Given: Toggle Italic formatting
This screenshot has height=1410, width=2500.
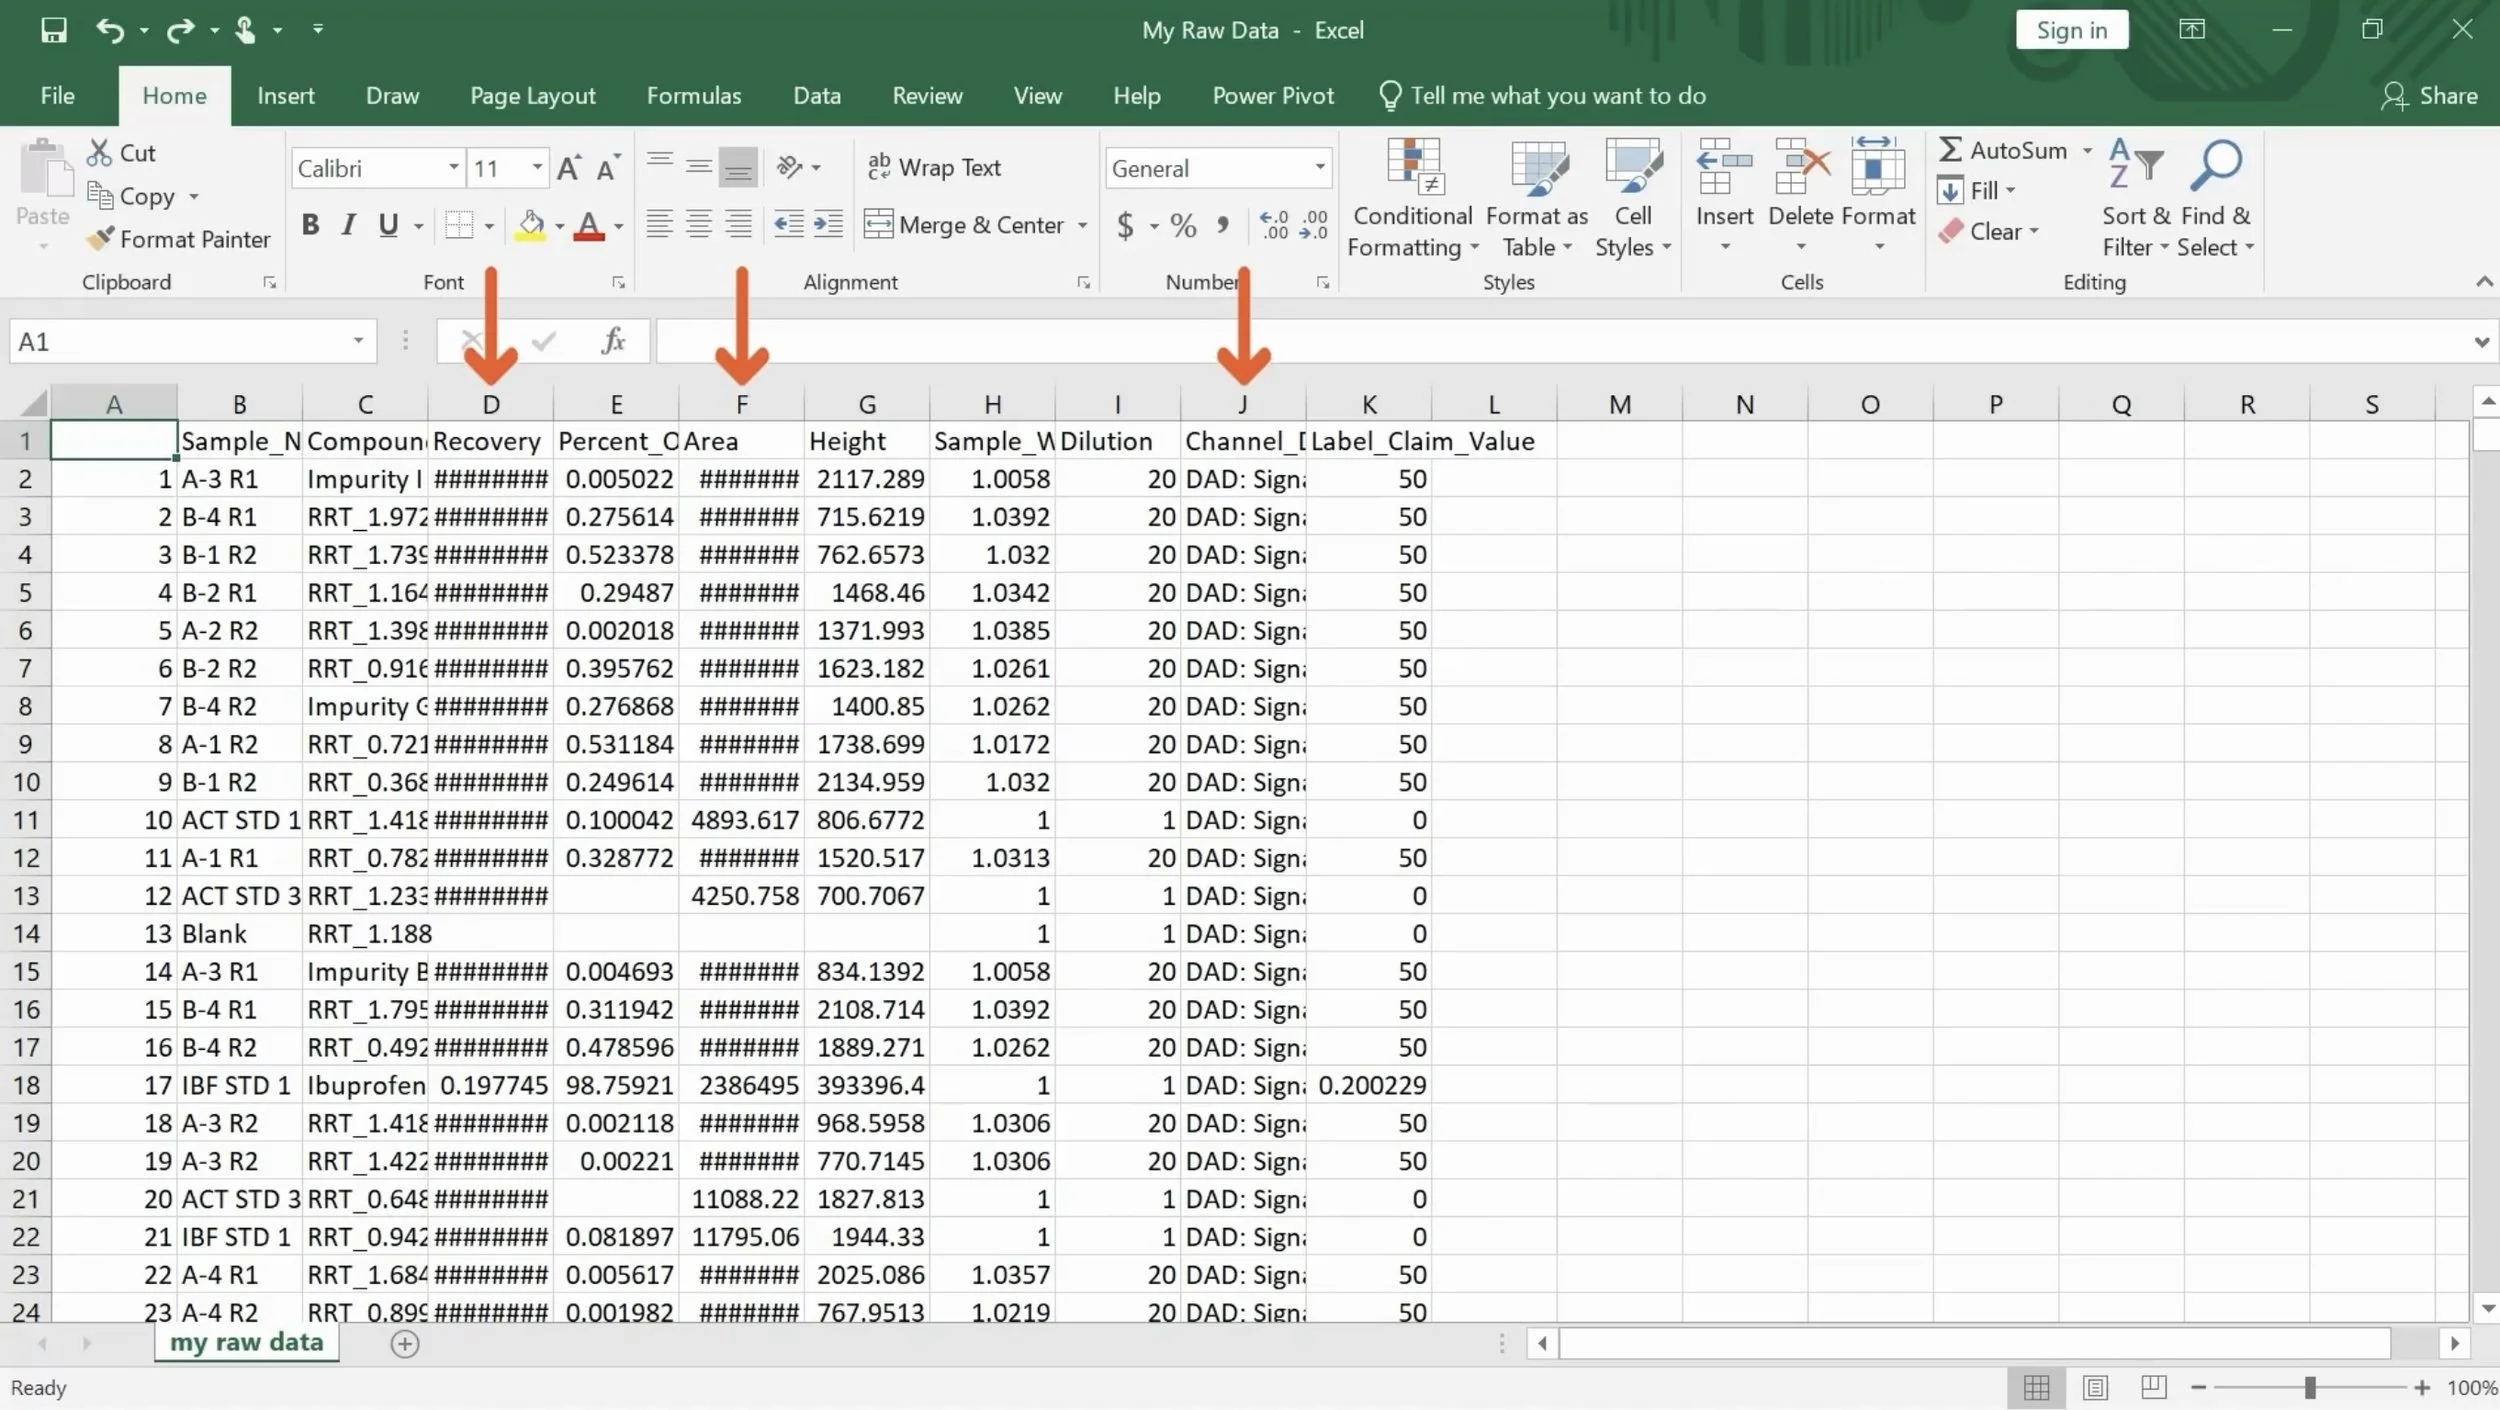Looking at the screenshot, I should (x=348, y=225).
